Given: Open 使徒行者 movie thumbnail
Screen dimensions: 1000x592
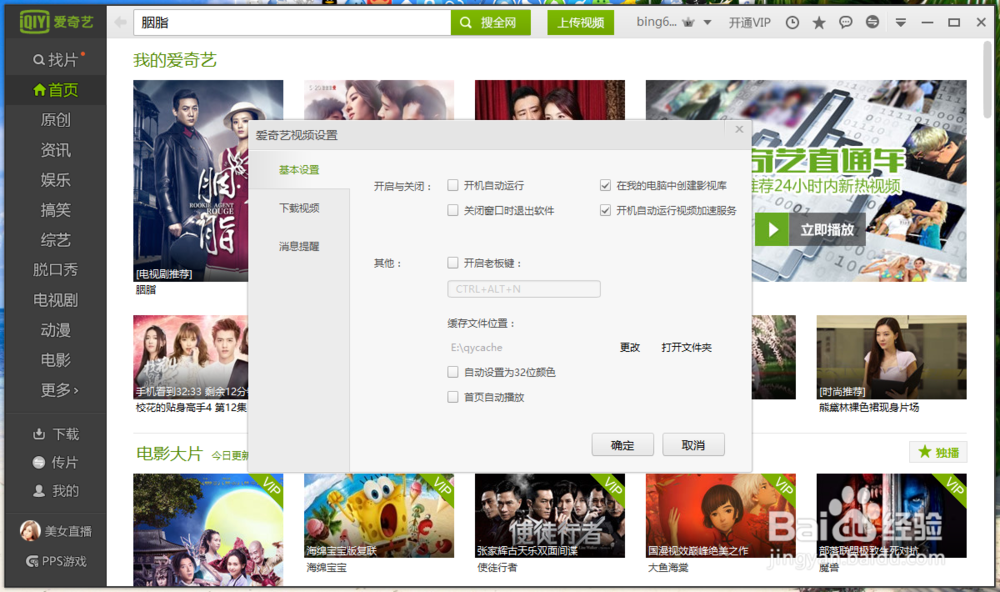Looking at the screenshot, I should click(x=550, y=515).
